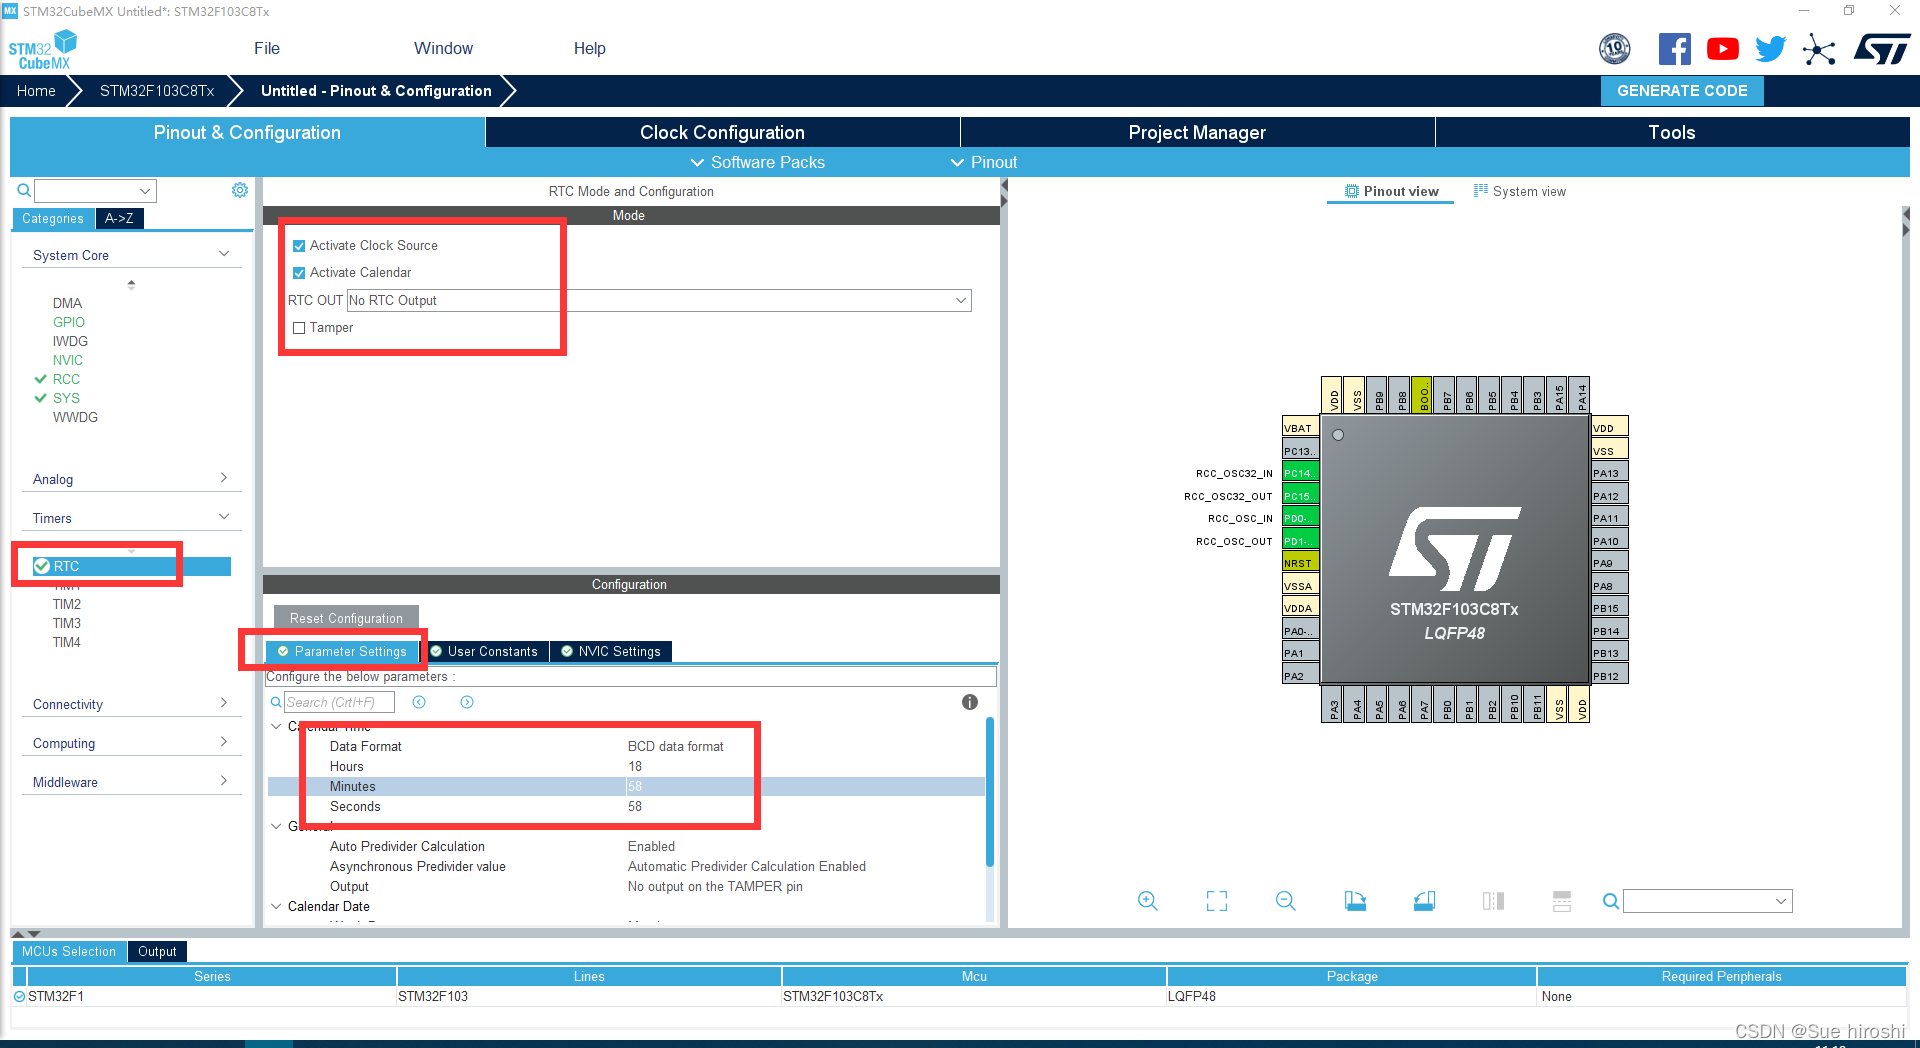Go to next parameter search result
The height and width of the screenshot is (1048, 1920).
467,702
